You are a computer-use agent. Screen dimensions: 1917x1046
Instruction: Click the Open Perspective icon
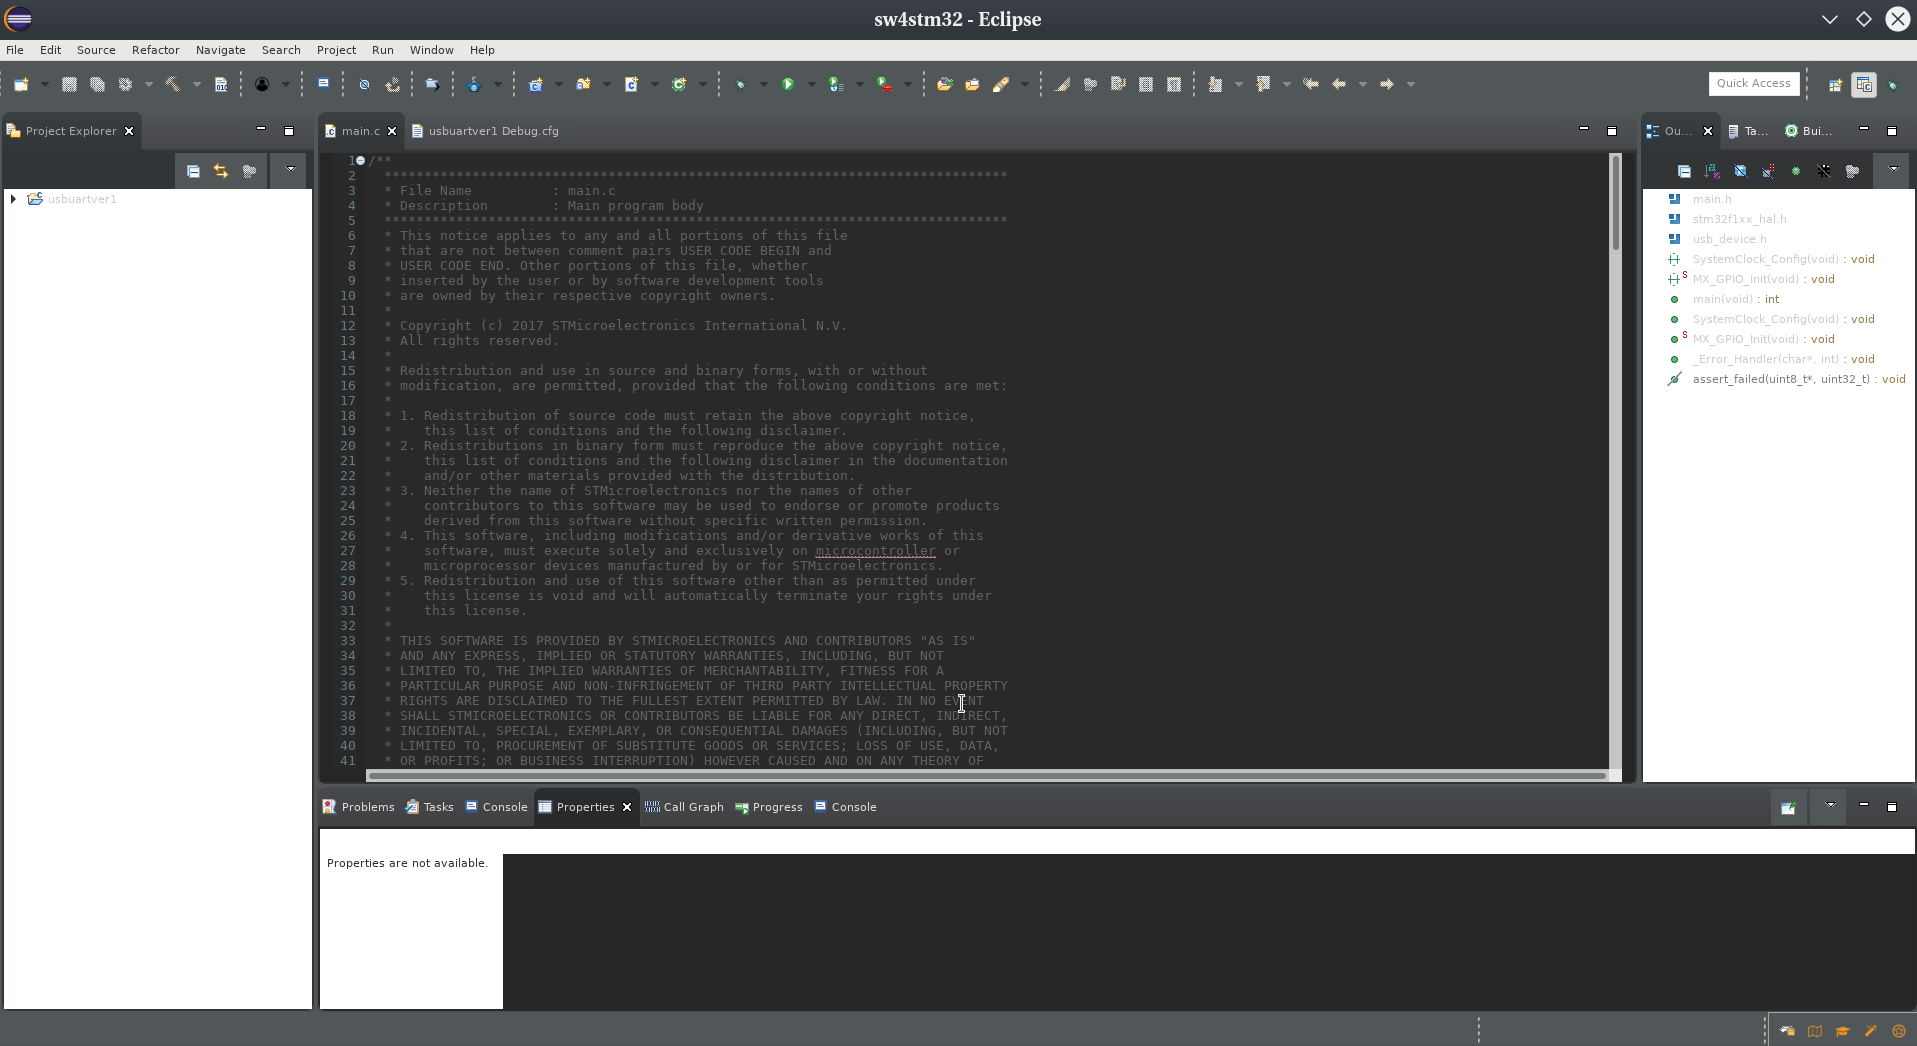[x=1835, y=85]
